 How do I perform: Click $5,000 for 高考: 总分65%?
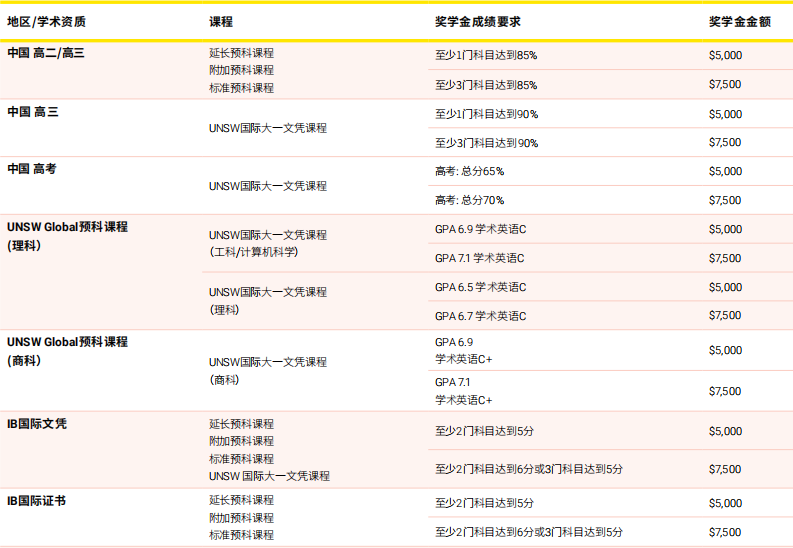click(725, 171)
